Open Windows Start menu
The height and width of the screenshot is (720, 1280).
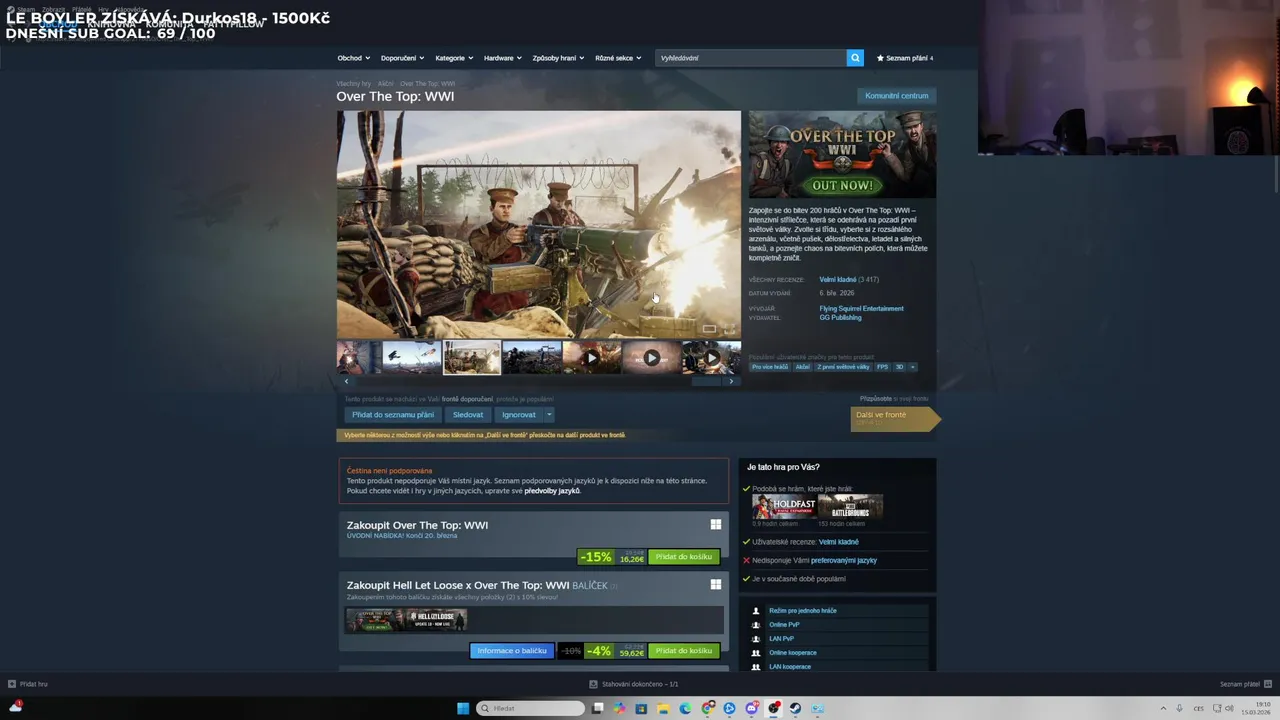coord(463,708)
